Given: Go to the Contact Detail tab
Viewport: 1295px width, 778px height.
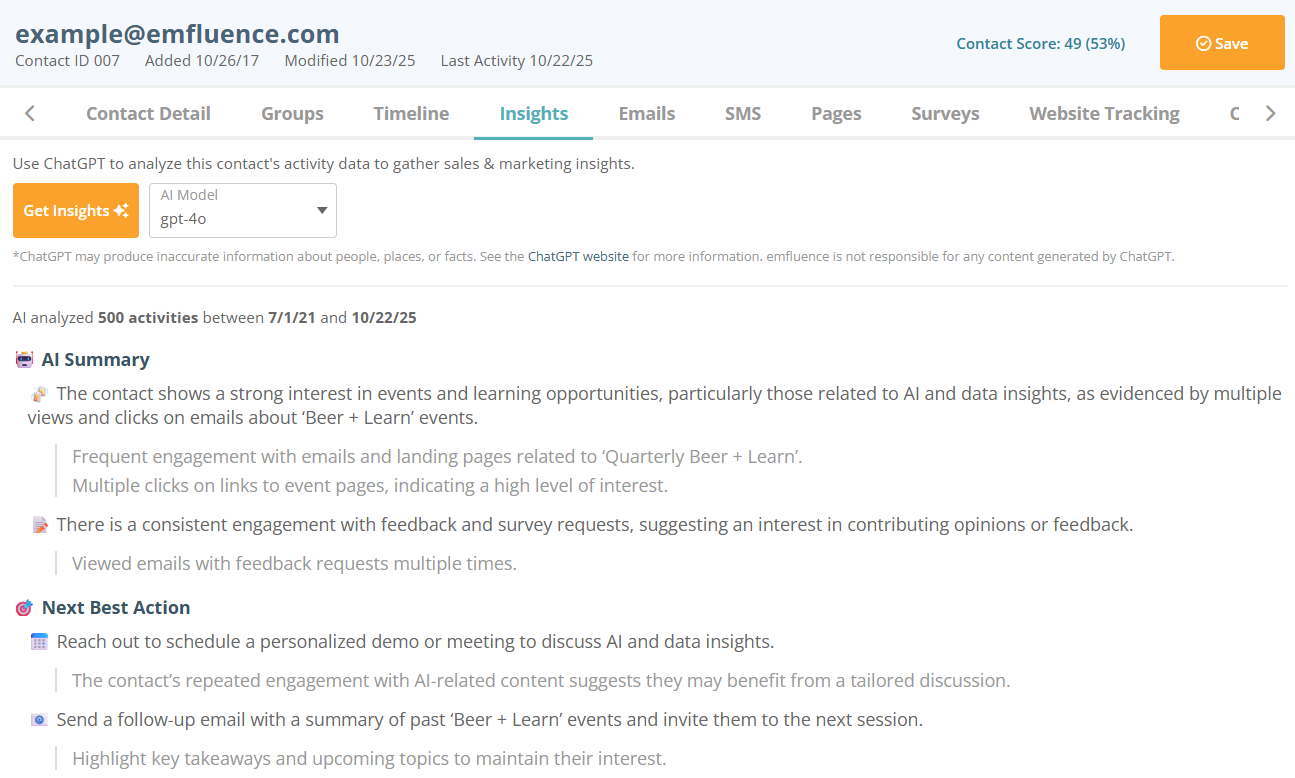Looking at the screenshot, I should [x=148, y=114].
